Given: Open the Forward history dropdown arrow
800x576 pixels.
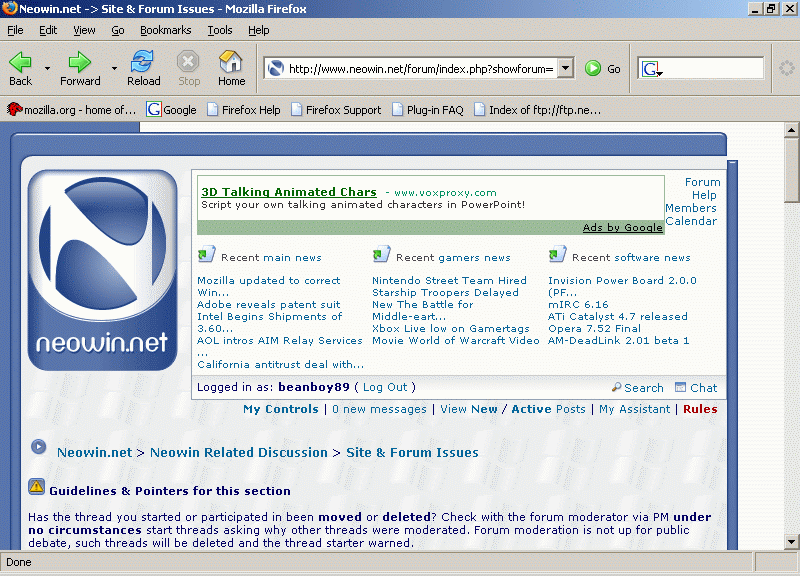Looking at the screenshot, I should [x=114, y=68].
